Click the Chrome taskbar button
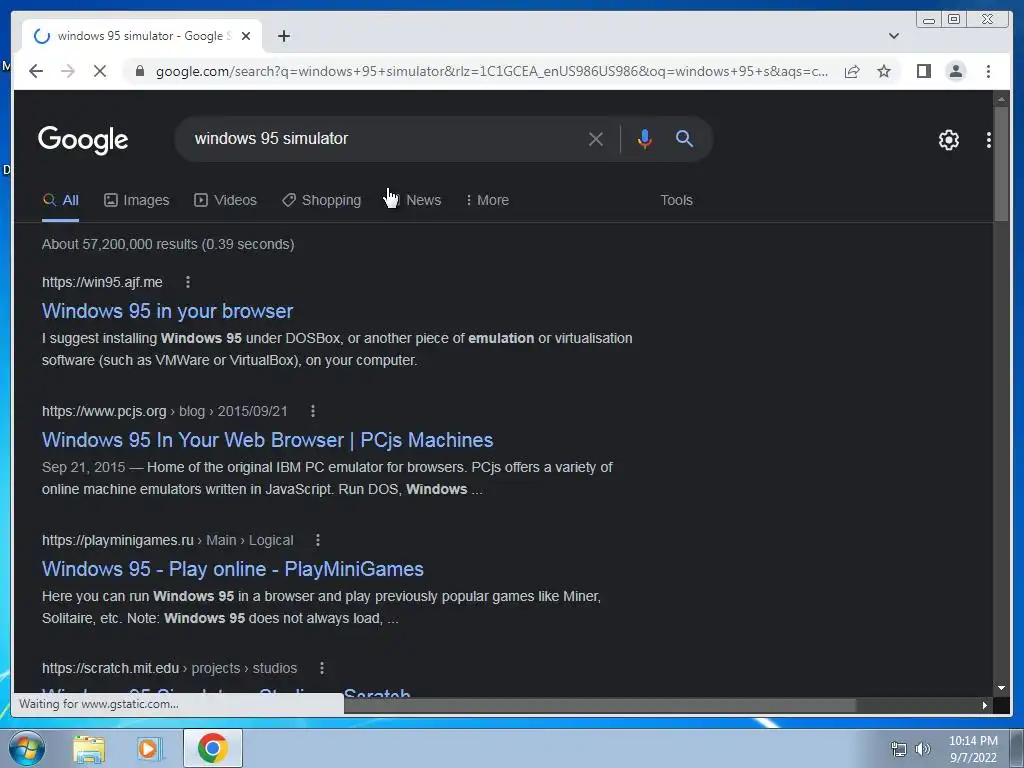 pyautogui.click(x=213, y=748)
